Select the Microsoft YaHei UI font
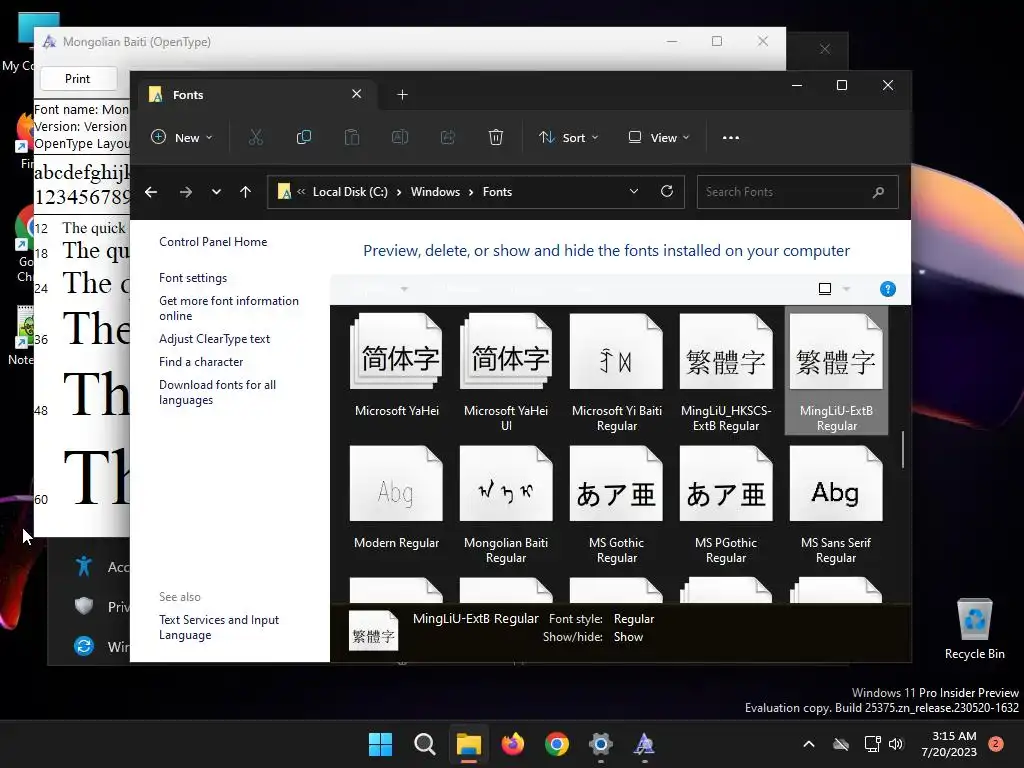1024x768 pixels. (x=506, y=372)
